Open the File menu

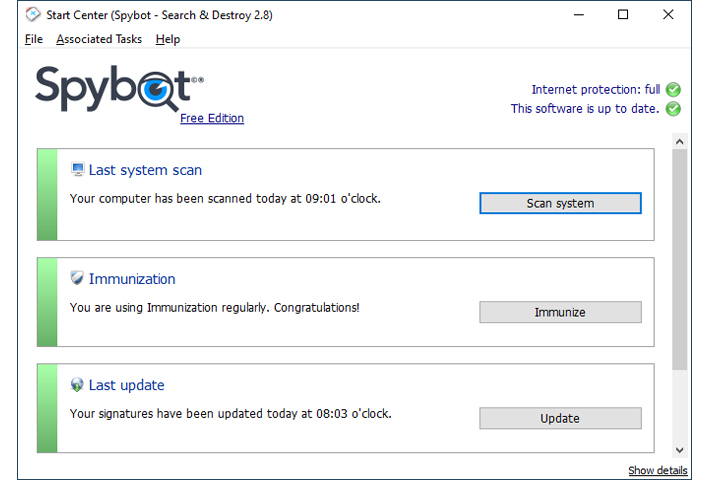34,39
